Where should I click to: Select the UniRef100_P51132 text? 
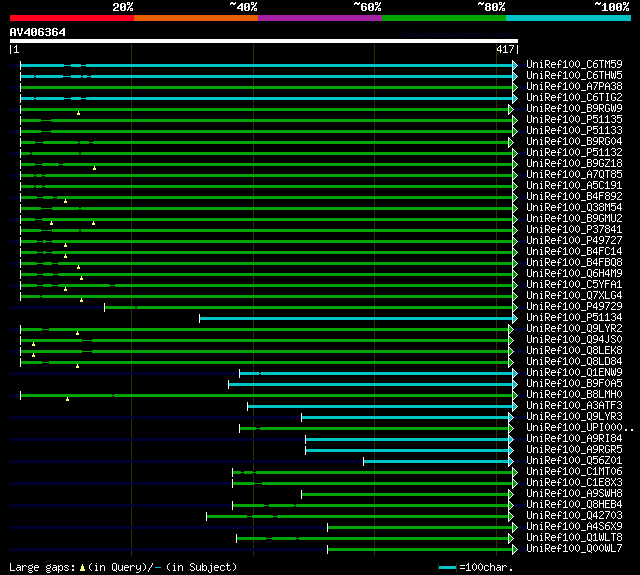coord(574,153)
